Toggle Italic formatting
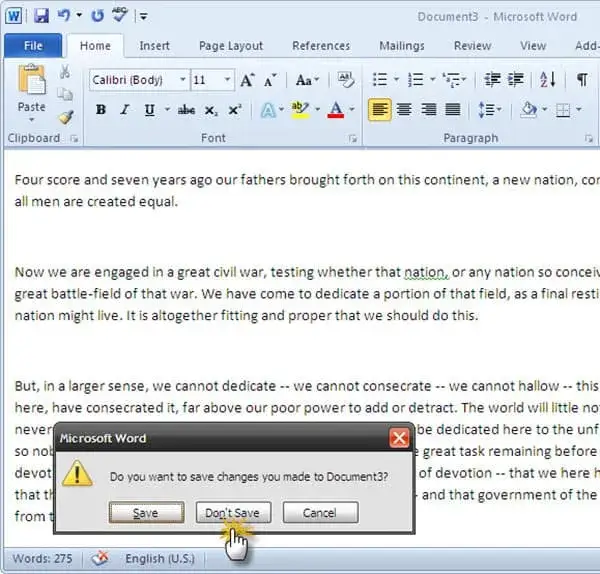The width and height of the screenshot is (600, 574). [x=124, y=110]
